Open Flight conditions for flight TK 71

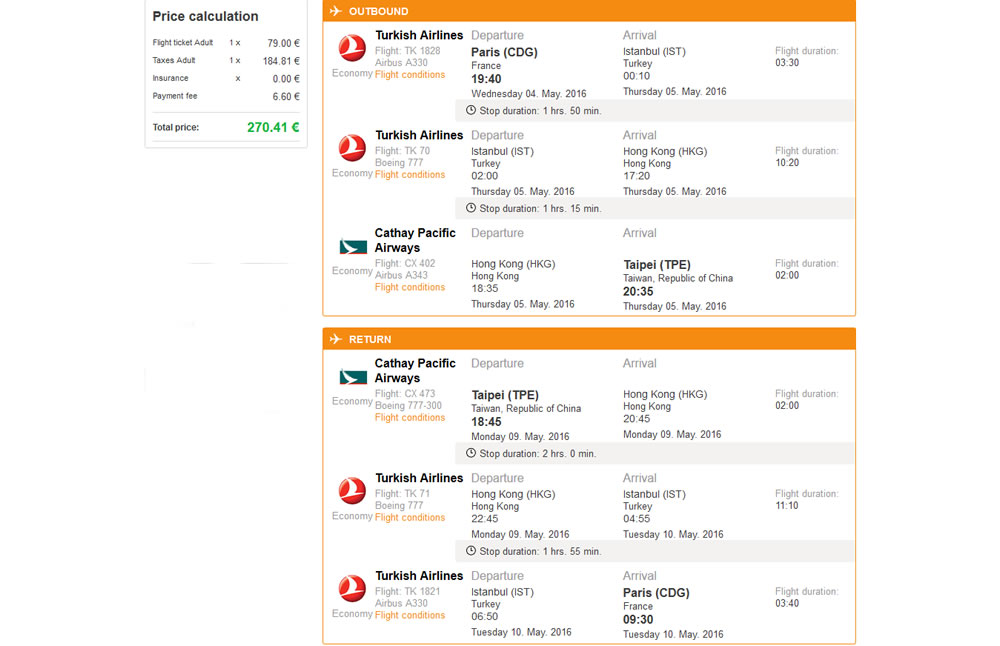pos(410,518)
